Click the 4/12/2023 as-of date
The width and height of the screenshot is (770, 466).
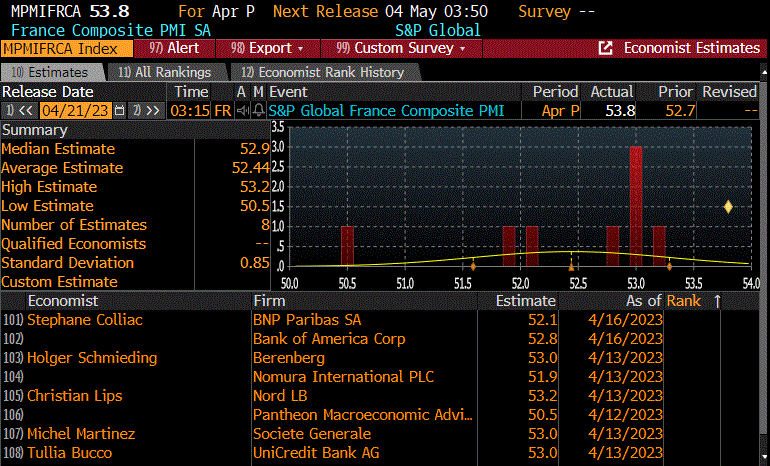pos(625,415)
